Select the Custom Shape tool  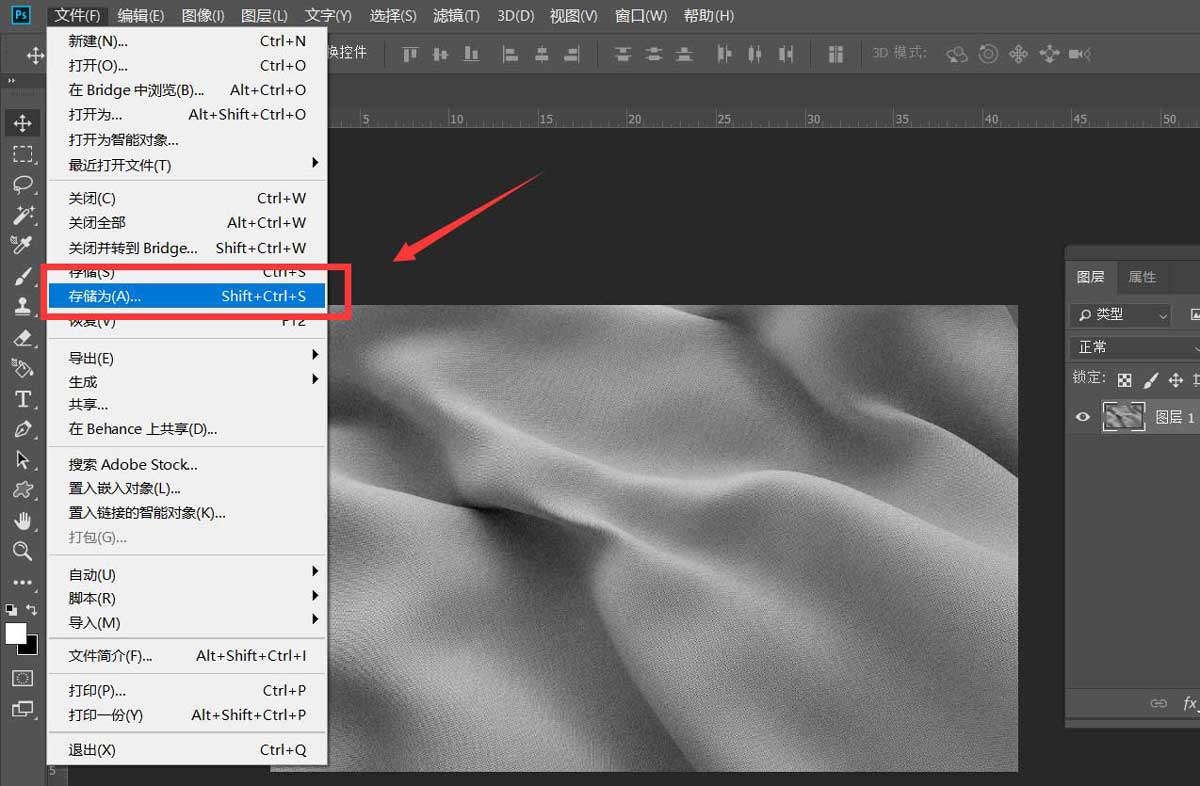click(22, 490)
